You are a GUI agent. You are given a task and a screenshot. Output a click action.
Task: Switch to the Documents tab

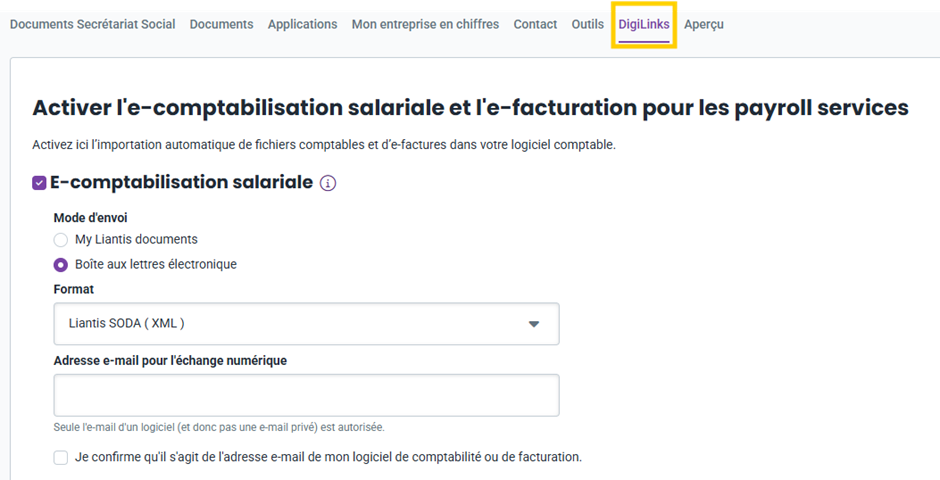(222, 25)
